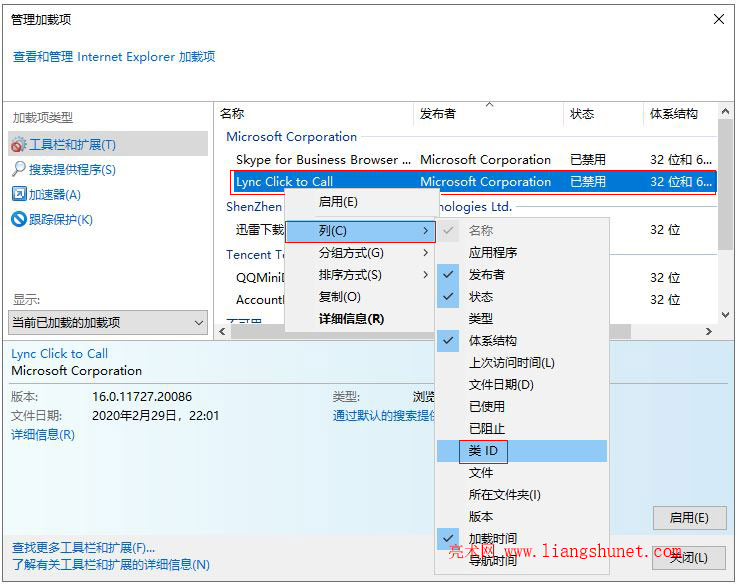
Task: Select 已阻止 in columns submenu
Action: (522, 429)
